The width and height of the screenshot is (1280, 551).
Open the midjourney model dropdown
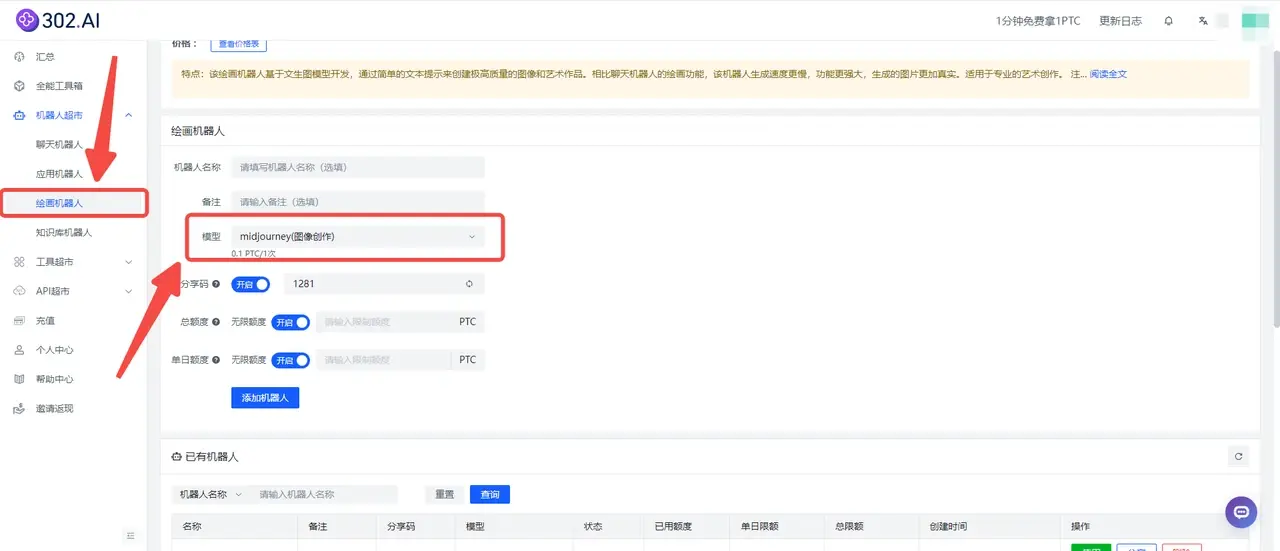(358, 237)
